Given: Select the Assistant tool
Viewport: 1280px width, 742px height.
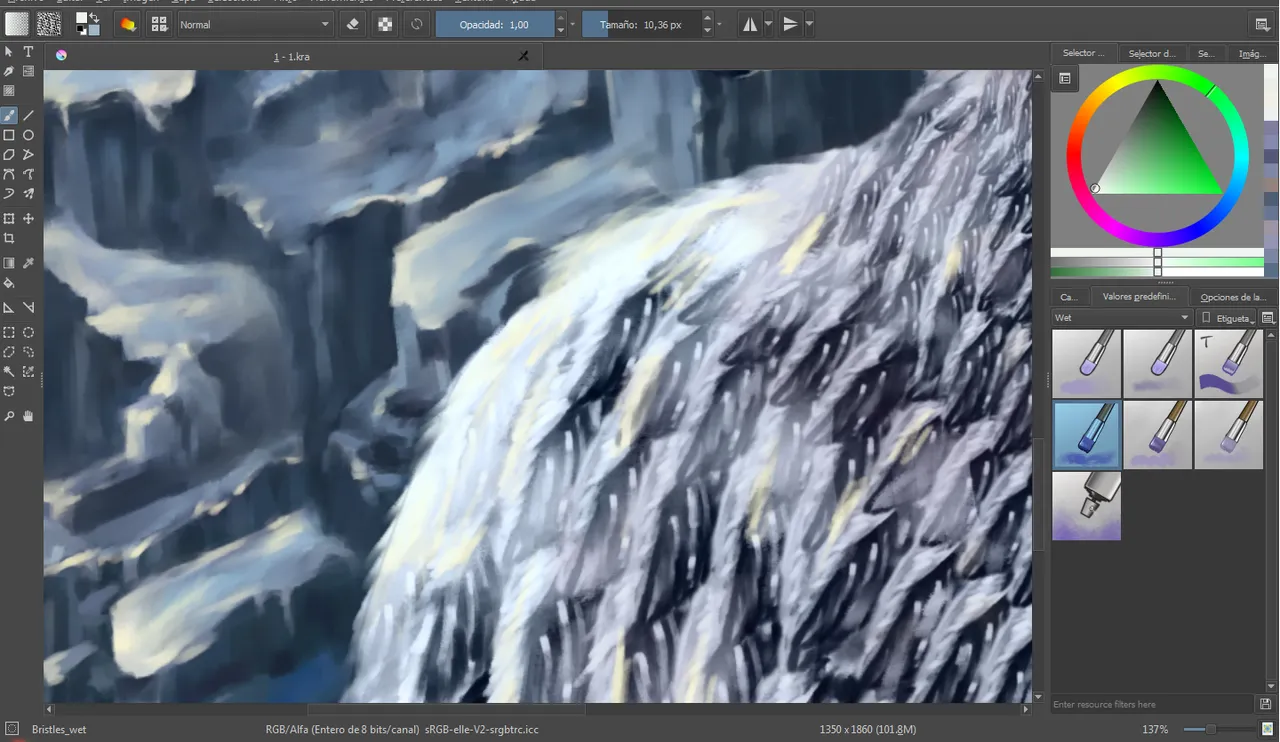Looking at the screenshot, I should pos(9,308).
